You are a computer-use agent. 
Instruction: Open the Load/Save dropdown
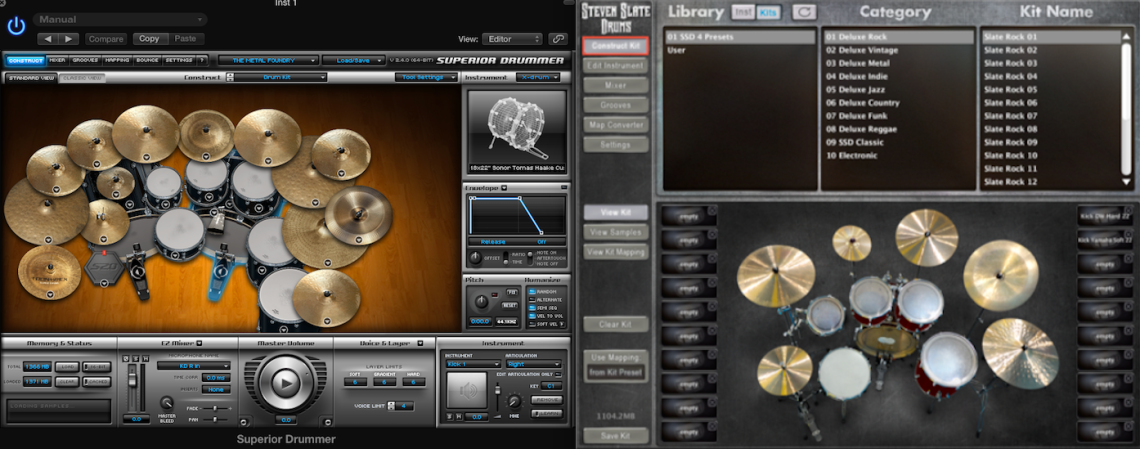coord(354,60)
